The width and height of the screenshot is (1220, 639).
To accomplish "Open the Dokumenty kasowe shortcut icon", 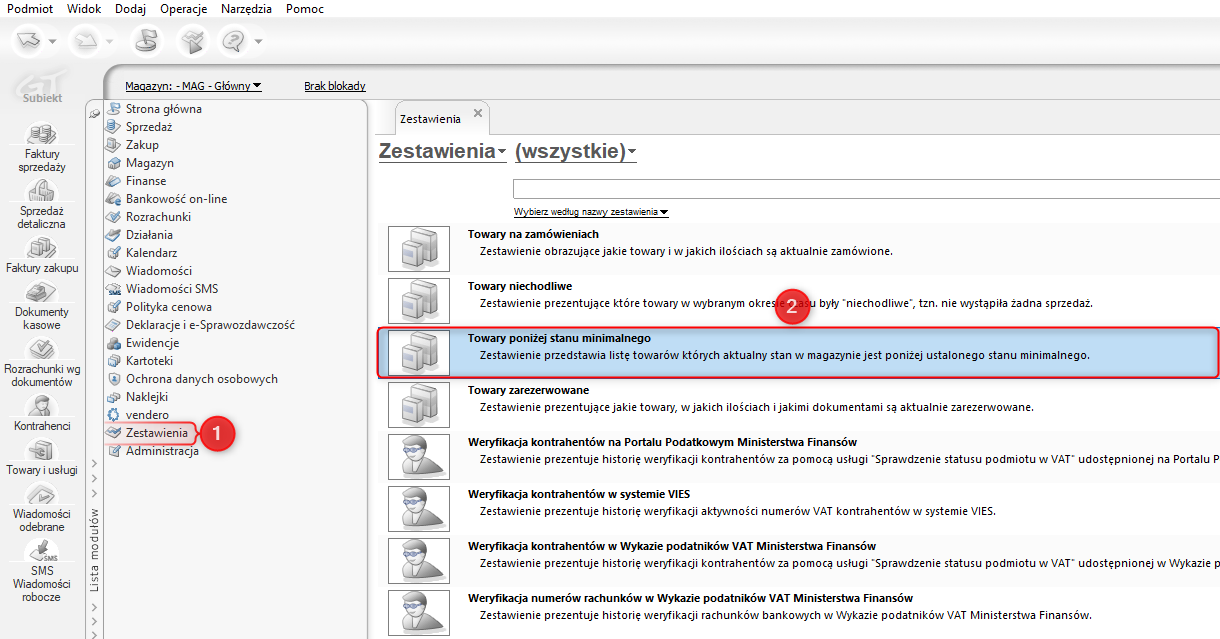I will (42, 292).
